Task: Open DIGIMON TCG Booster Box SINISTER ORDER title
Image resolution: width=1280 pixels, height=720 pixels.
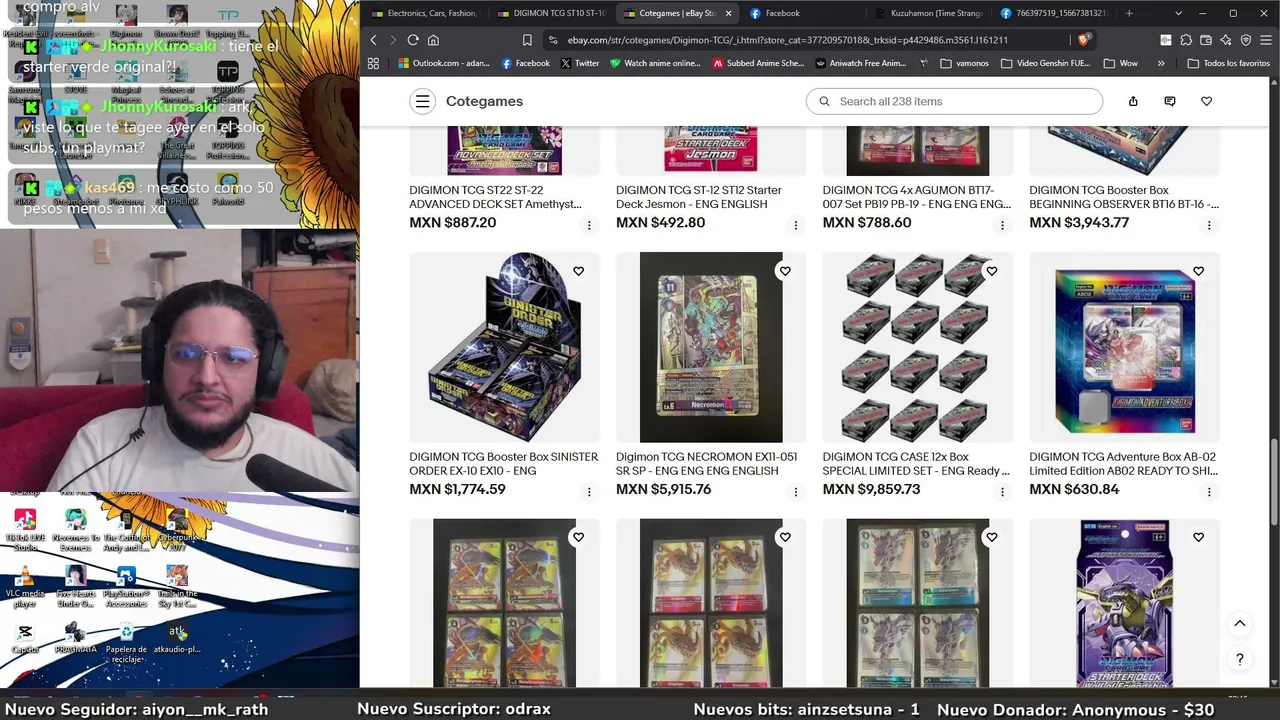Action: click(x=504, y=464)
